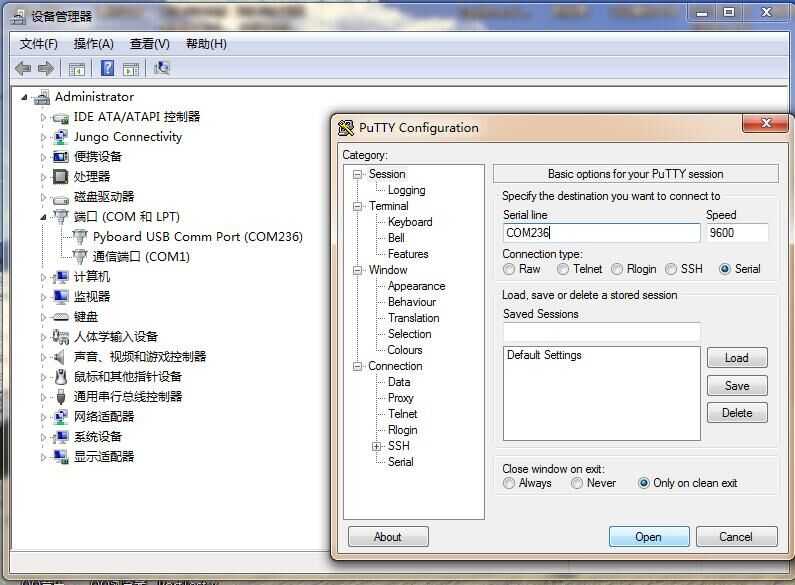Click the IDE ATA/ATAPI 控制器 device icon
The width and height of the screenshot is (795, 585).
click(61, 118)
